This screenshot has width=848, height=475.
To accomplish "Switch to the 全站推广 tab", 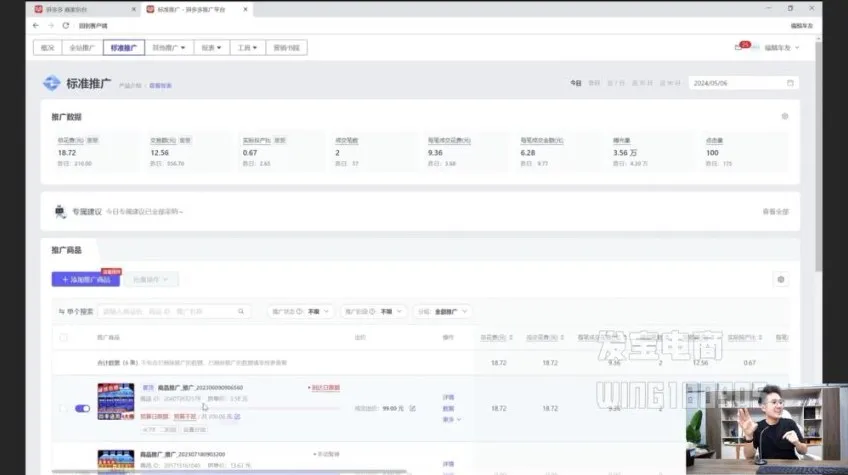I will pyautogui.click(x=80, y=47).
